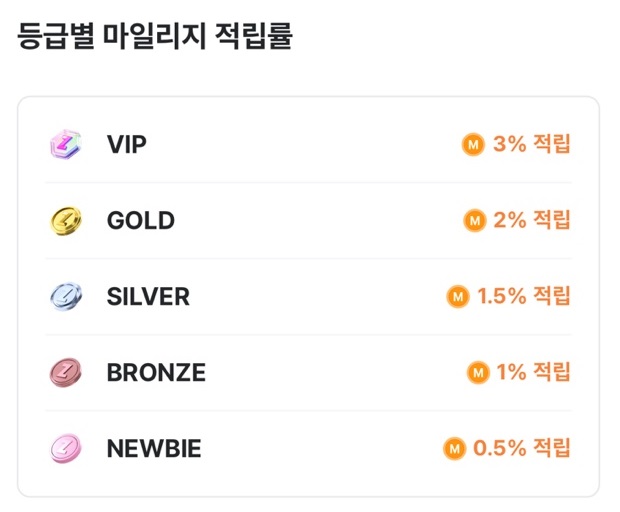The image size is (620, 512).
Task: Tap the orange M icon beside 1.5% 적립
Action: click(x=458, y=296)
